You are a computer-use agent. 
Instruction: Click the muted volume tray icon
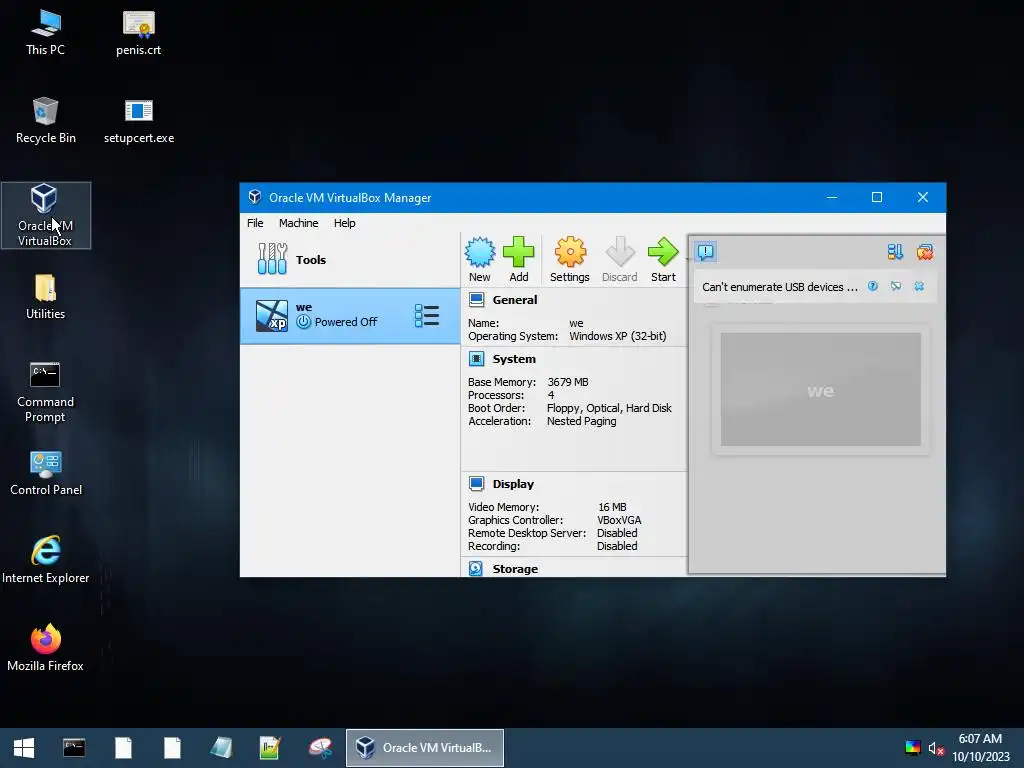click(936, 748)
